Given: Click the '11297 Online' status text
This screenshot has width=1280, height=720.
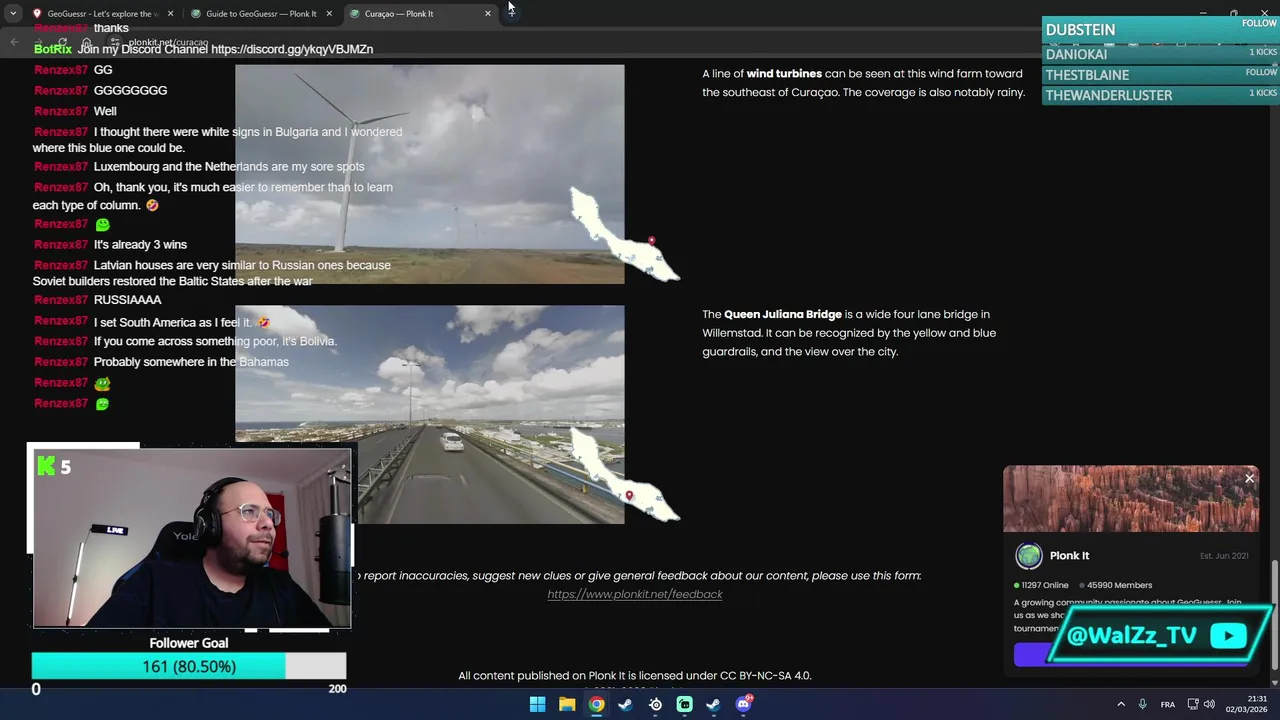Looking at the screenshot, I should [1045, 585].
